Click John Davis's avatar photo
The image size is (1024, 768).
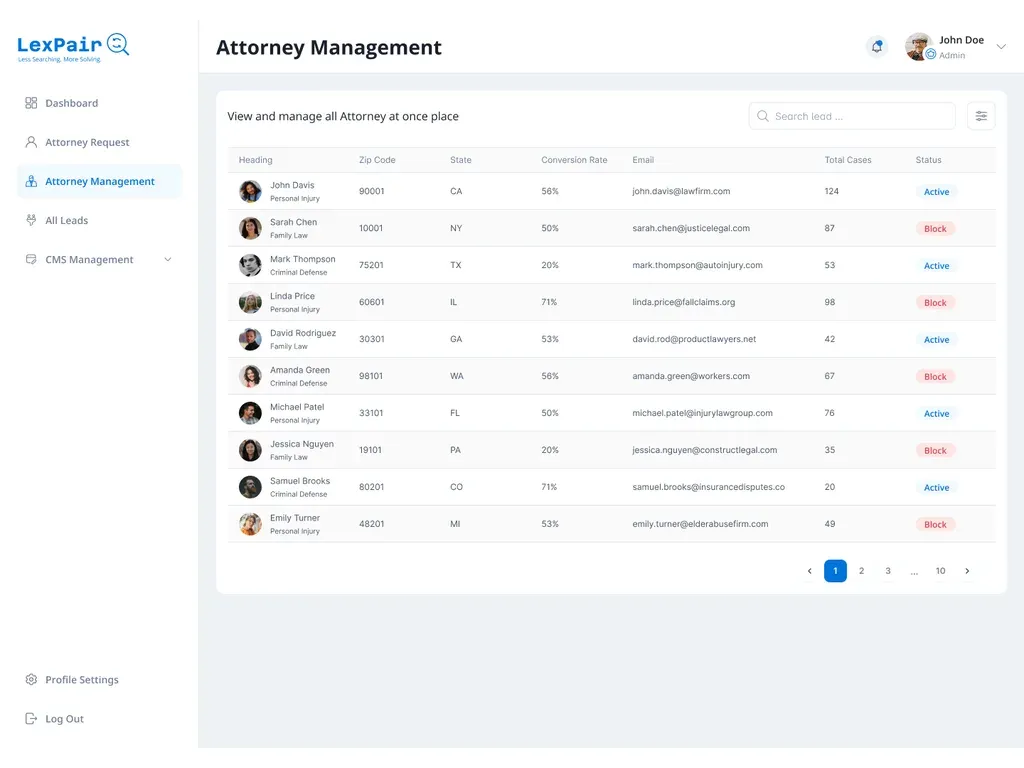(250, 191)
